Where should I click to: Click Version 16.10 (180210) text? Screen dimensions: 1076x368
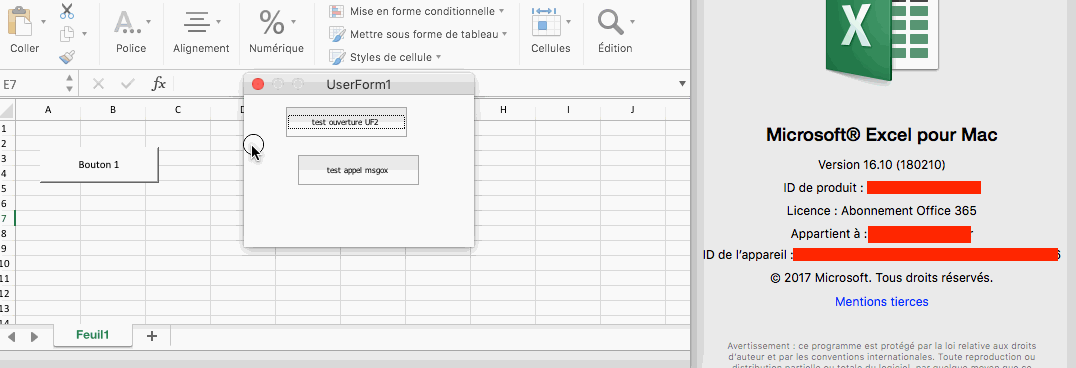click(882, 165)
